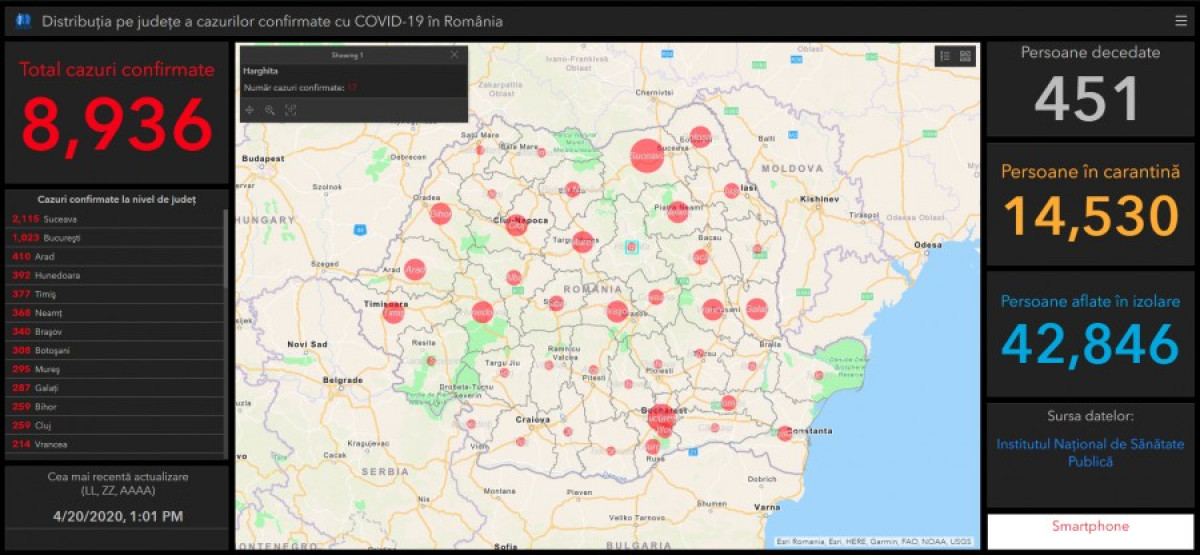Open the hamburger menu in the header

click(1181, 21)
